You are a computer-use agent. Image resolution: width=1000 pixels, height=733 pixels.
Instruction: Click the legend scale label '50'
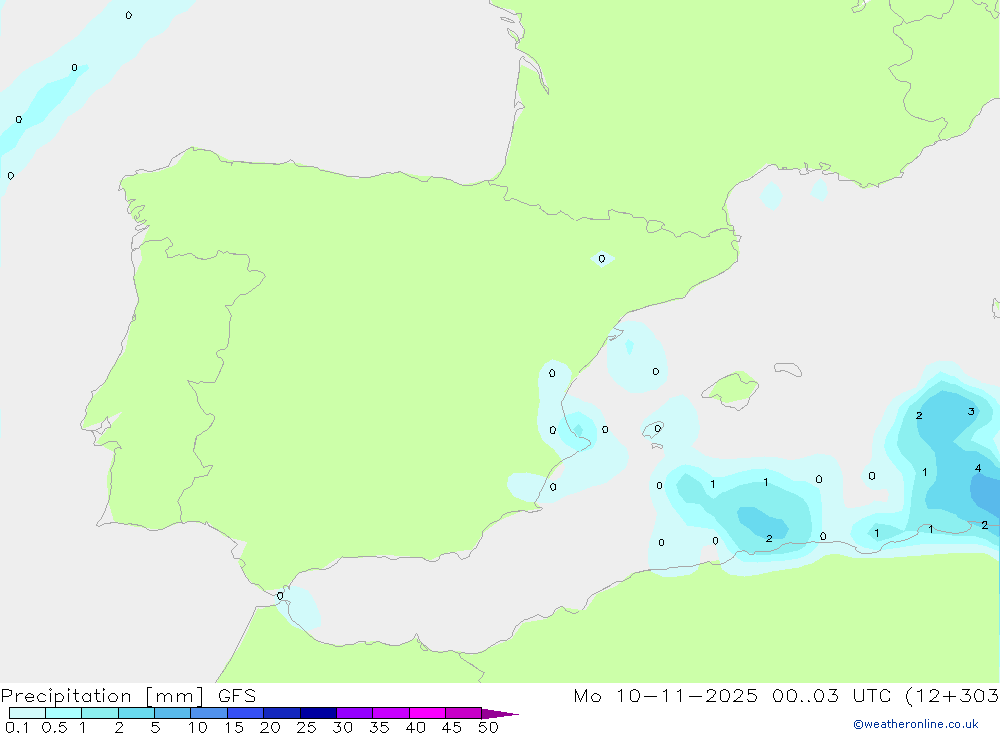[488, 727]
